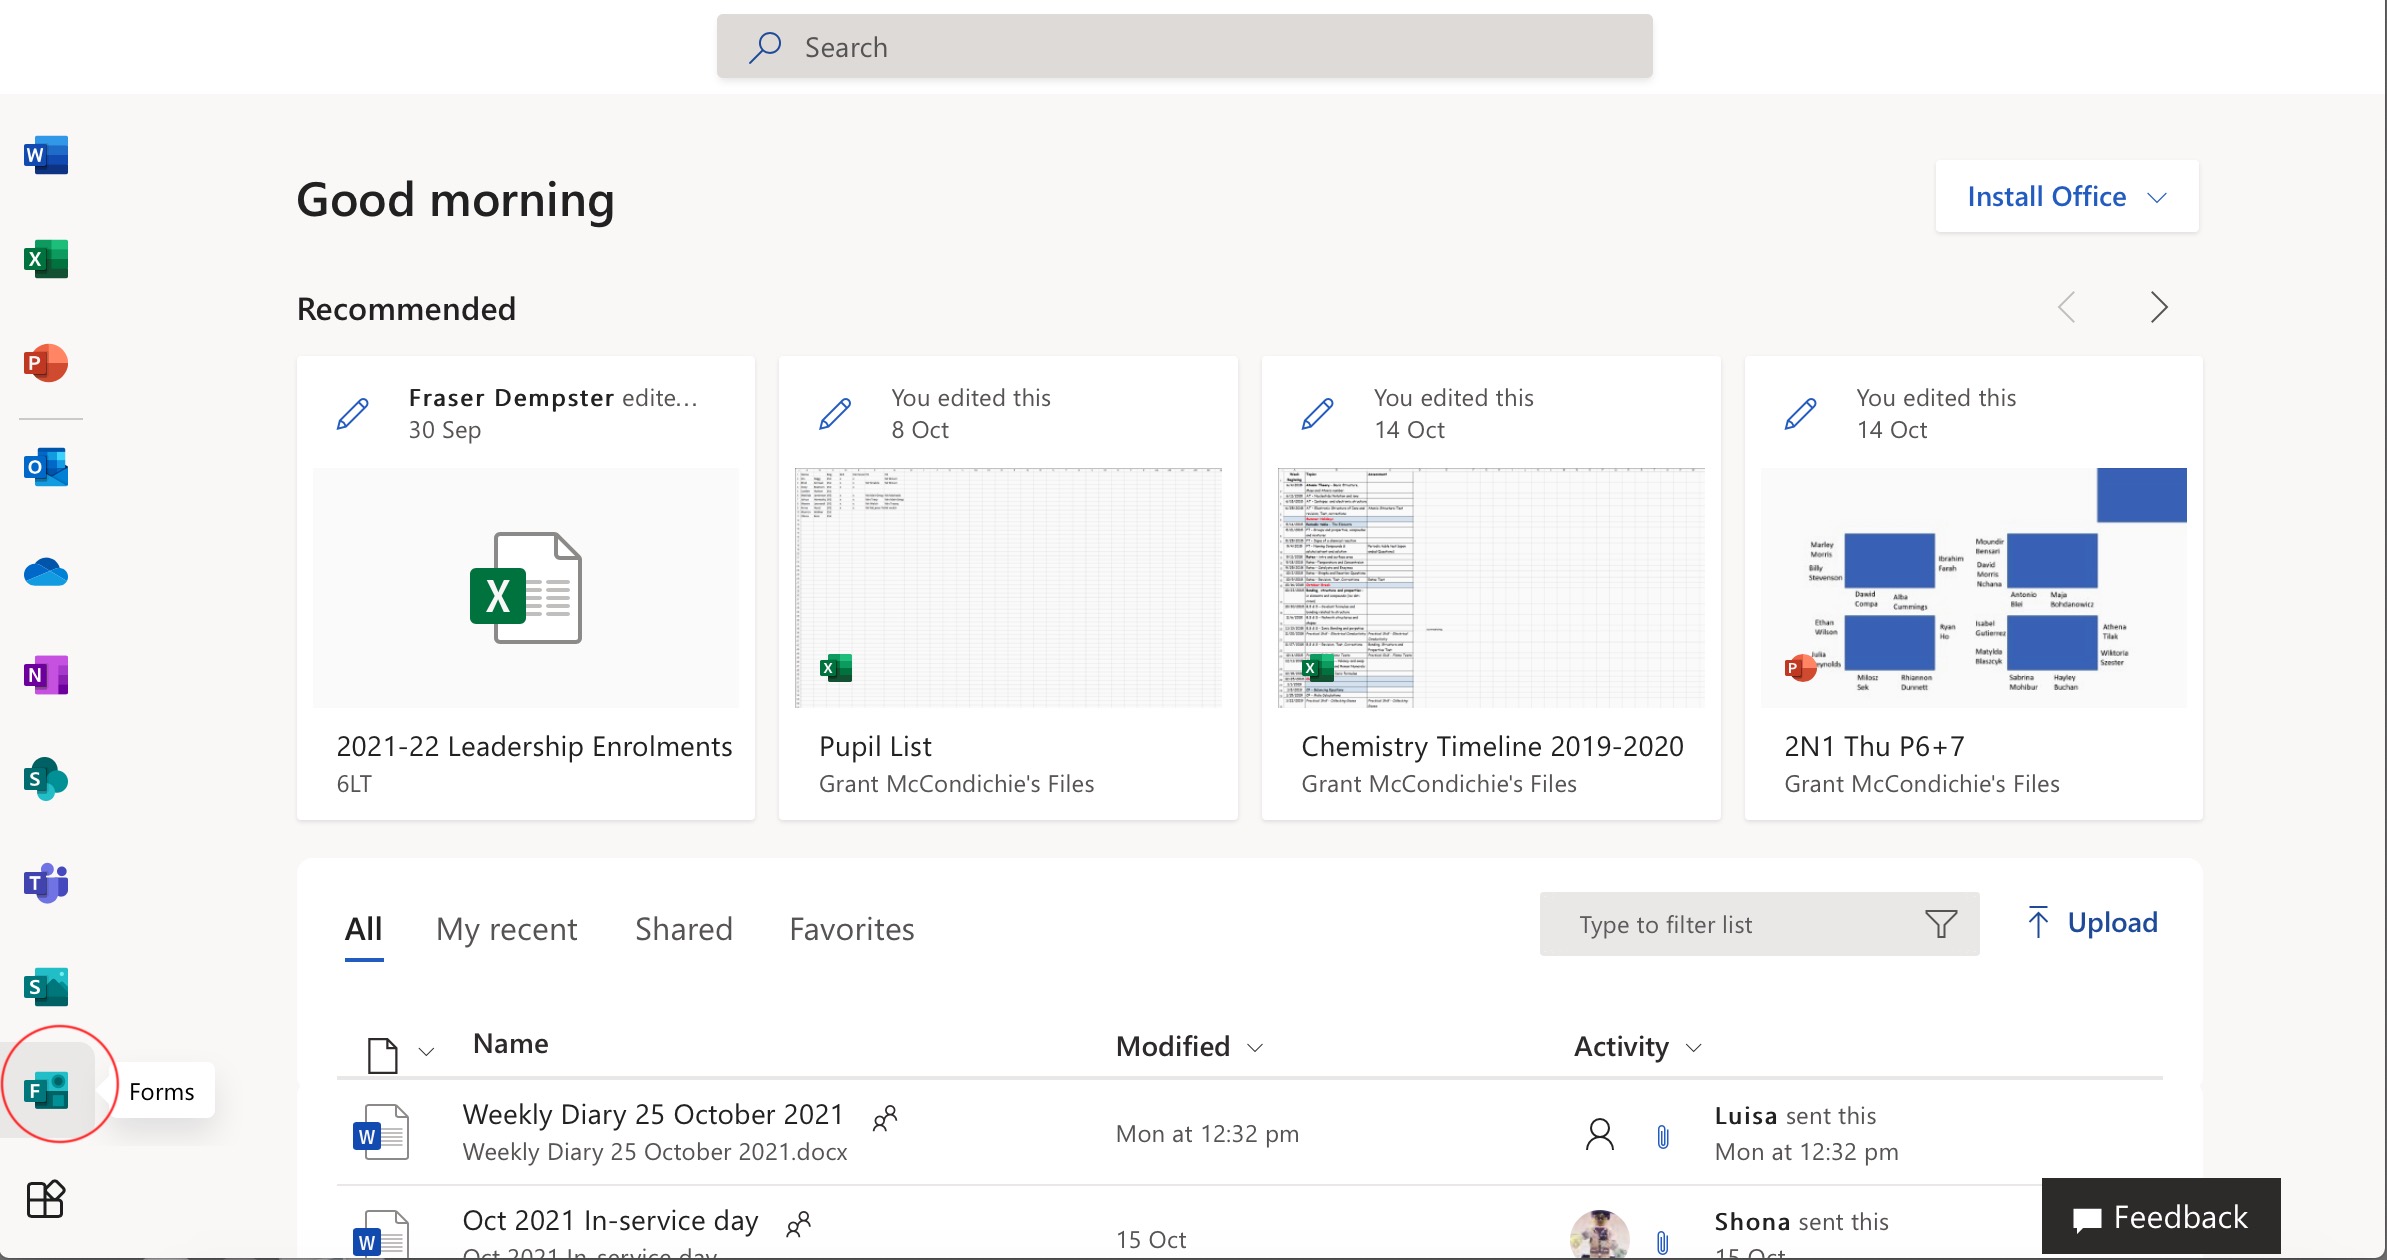Expand file type filter chevron next to Name
Viewport: 2387px width, 1260px height.
(427, 1052)
